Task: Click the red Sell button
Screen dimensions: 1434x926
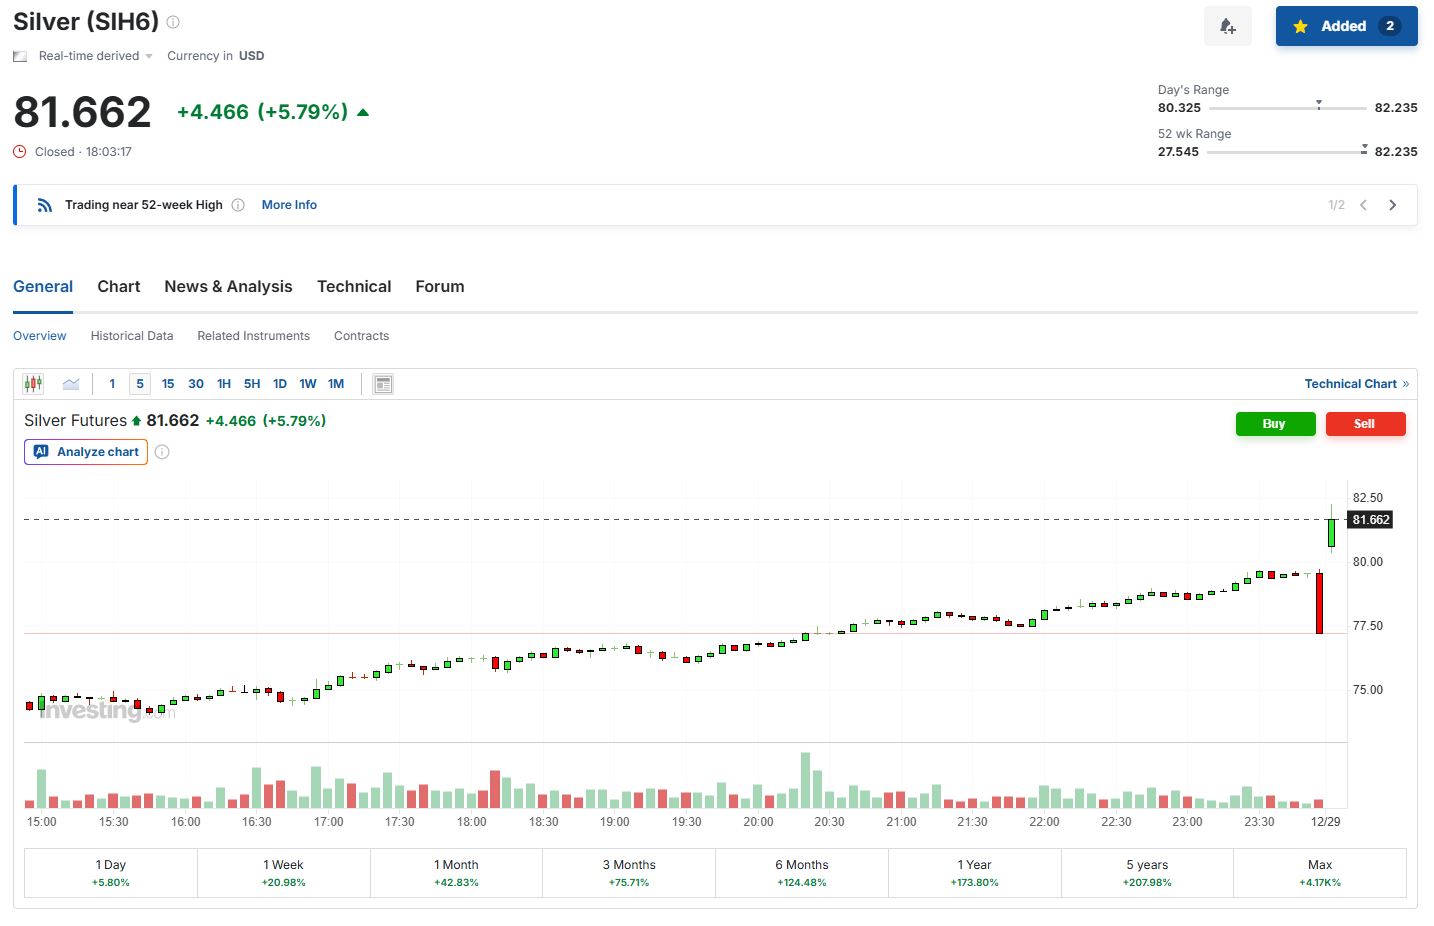Action: pos(1365,424)
